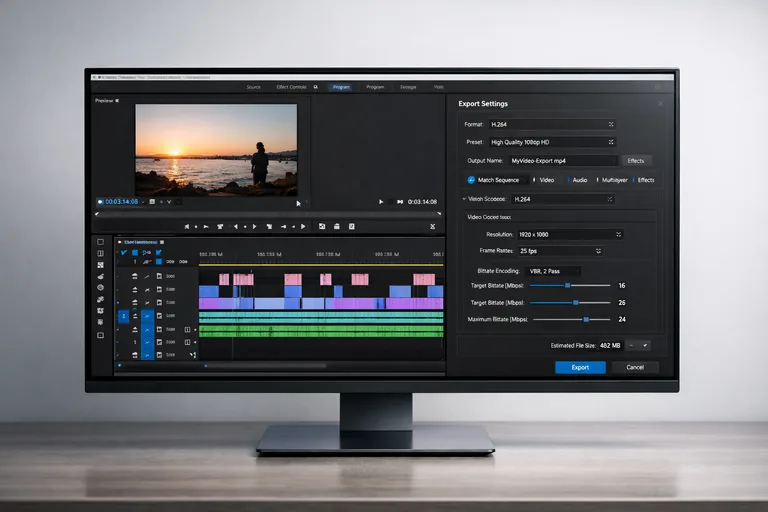Open the Audio tab in Export Settings
This screenshot has width=768, height=512.
[580, 180]
